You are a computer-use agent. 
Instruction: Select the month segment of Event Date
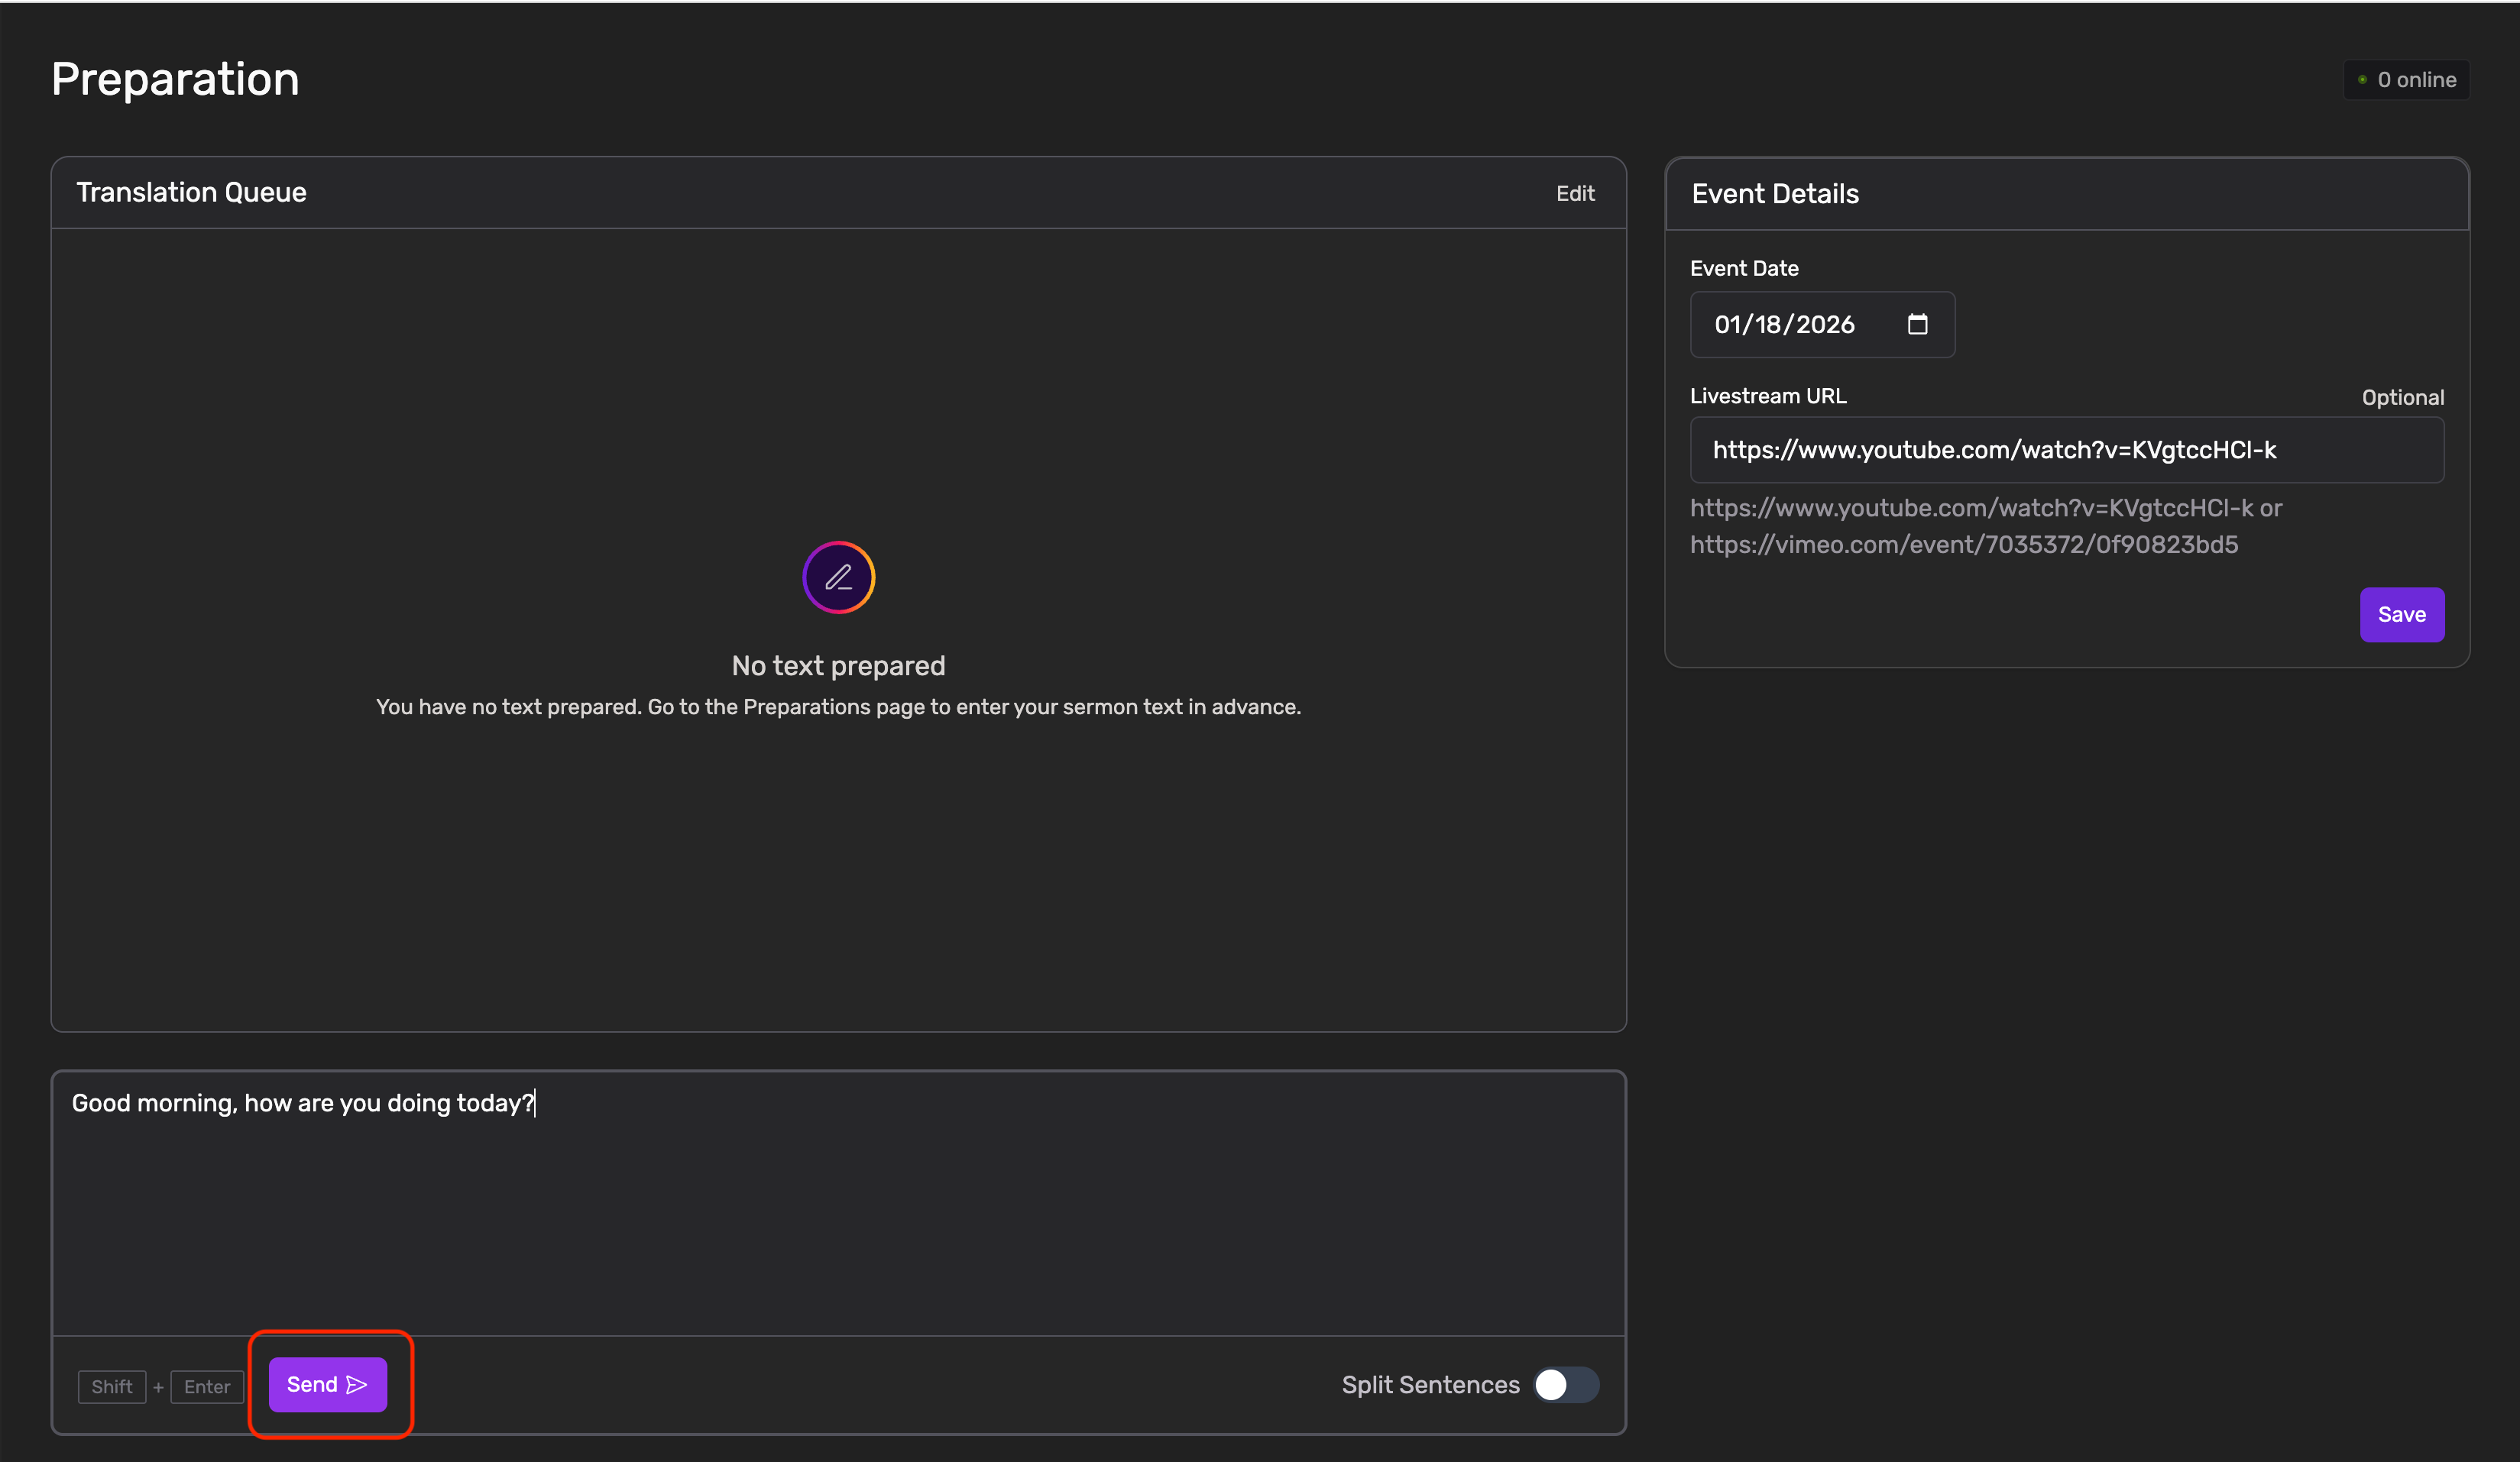[x=1729, y=325]
